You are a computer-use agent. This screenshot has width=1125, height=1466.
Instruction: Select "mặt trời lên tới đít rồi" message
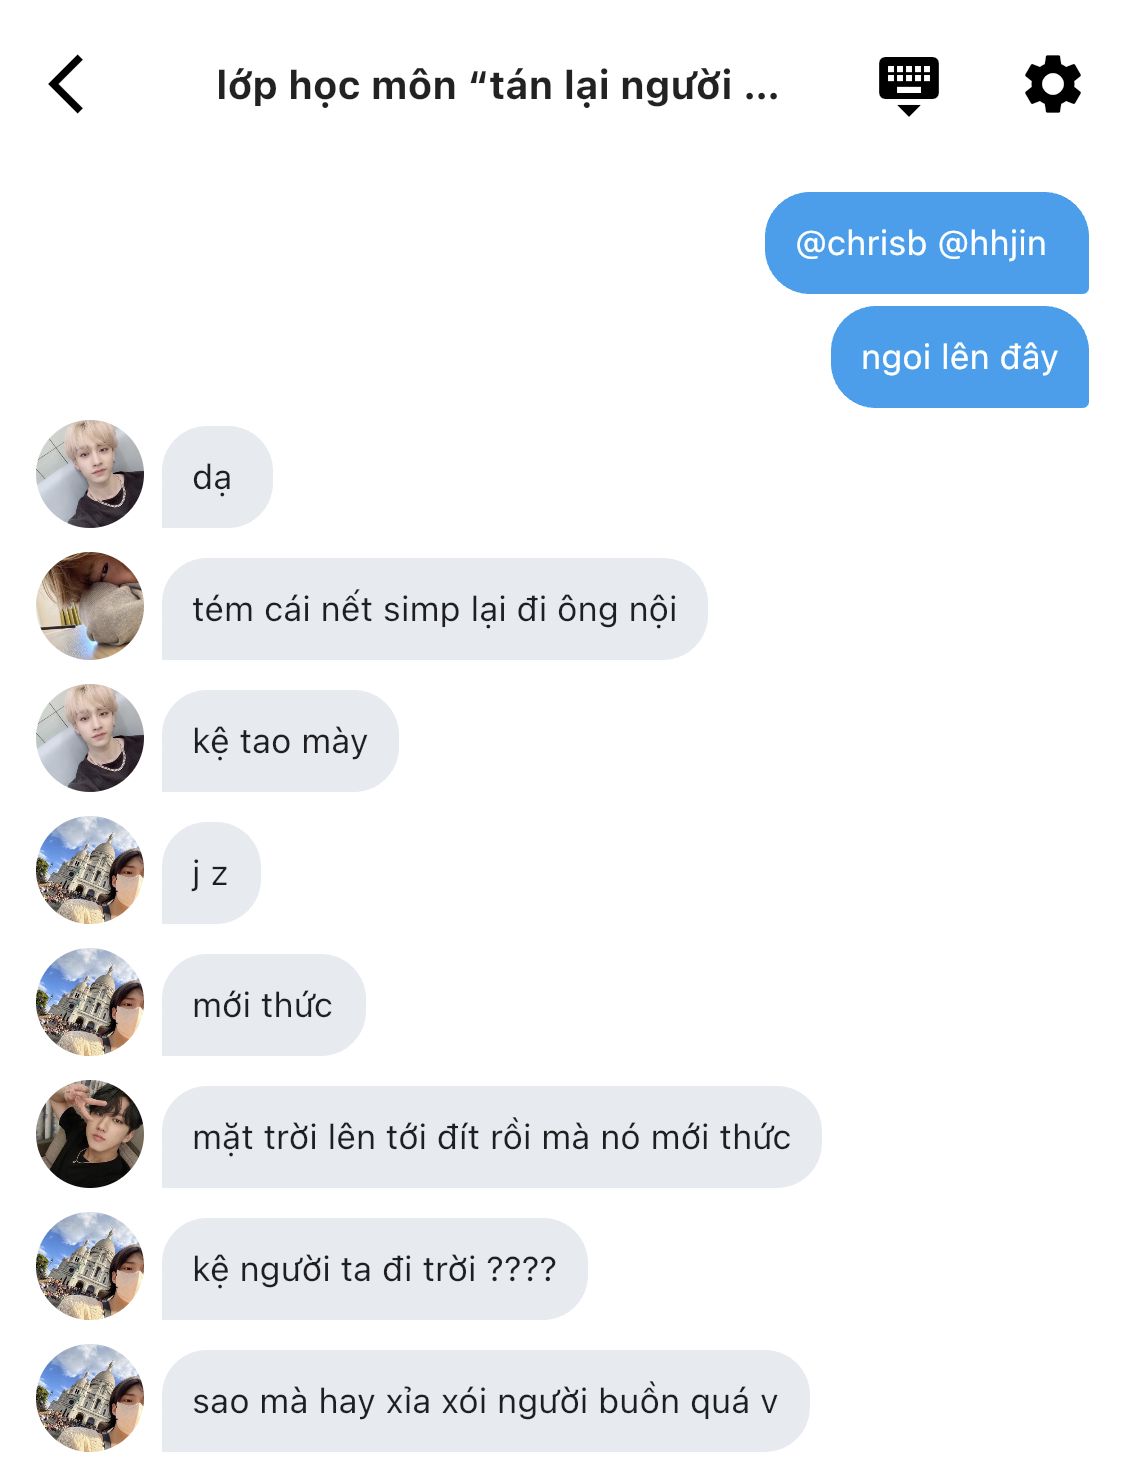click(x=491, y=1137)
